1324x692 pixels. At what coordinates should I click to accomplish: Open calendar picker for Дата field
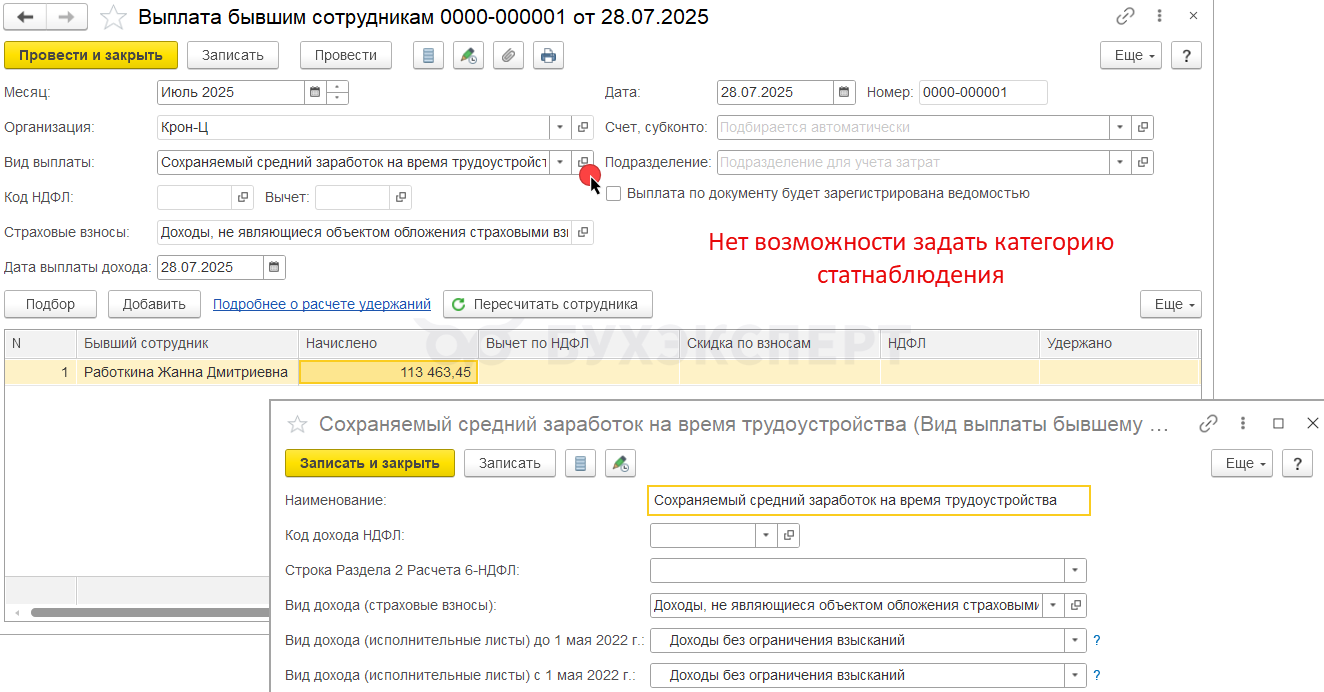point(845,92)
